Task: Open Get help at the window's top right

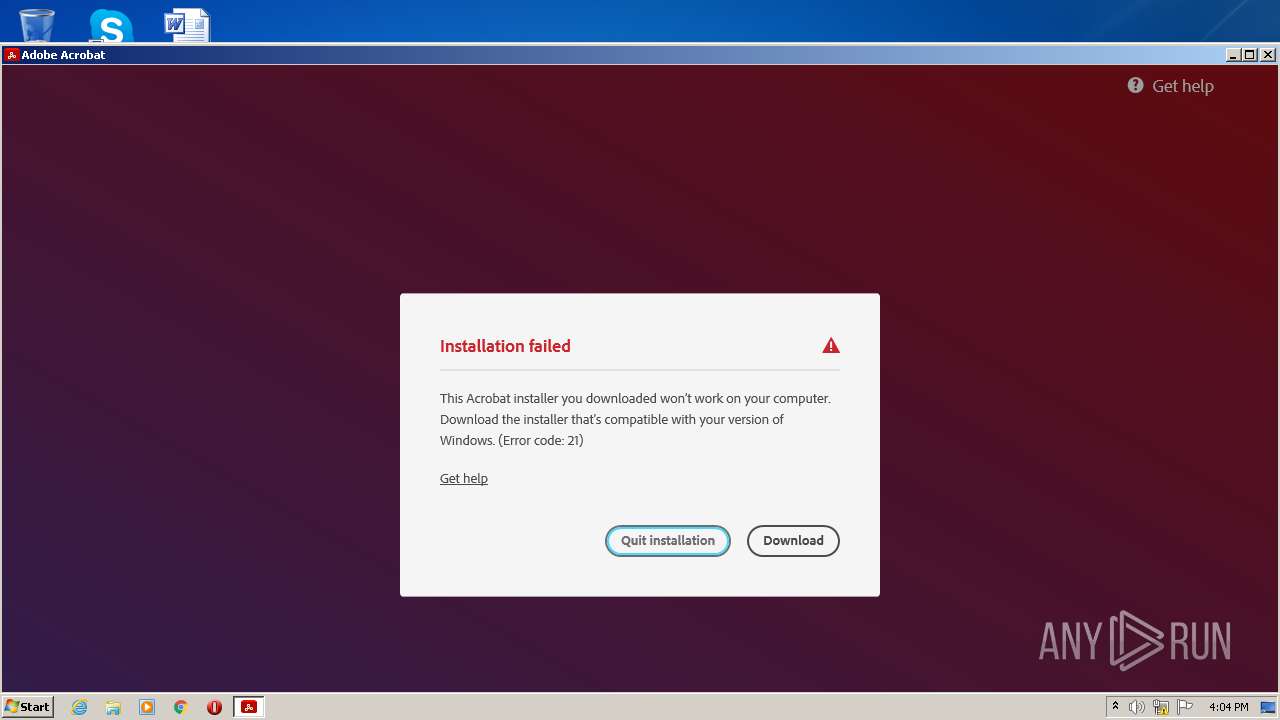Action: pos(1183,86)
